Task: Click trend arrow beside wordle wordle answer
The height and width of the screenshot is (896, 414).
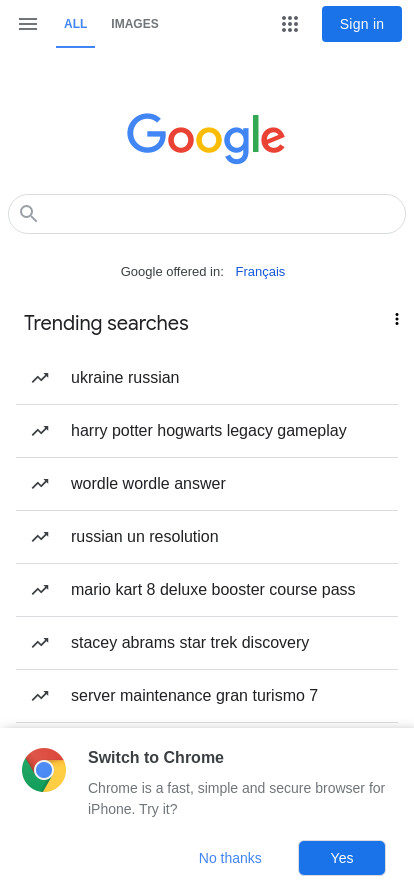Action: tap(40, 484)
